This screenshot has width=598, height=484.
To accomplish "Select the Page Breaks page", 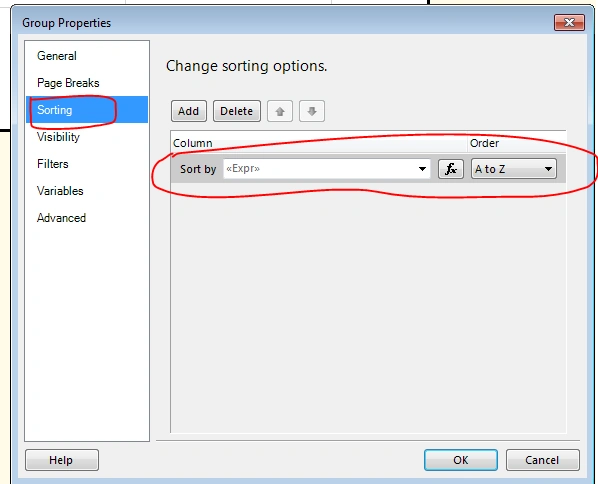I will click(x=68, y=83).
